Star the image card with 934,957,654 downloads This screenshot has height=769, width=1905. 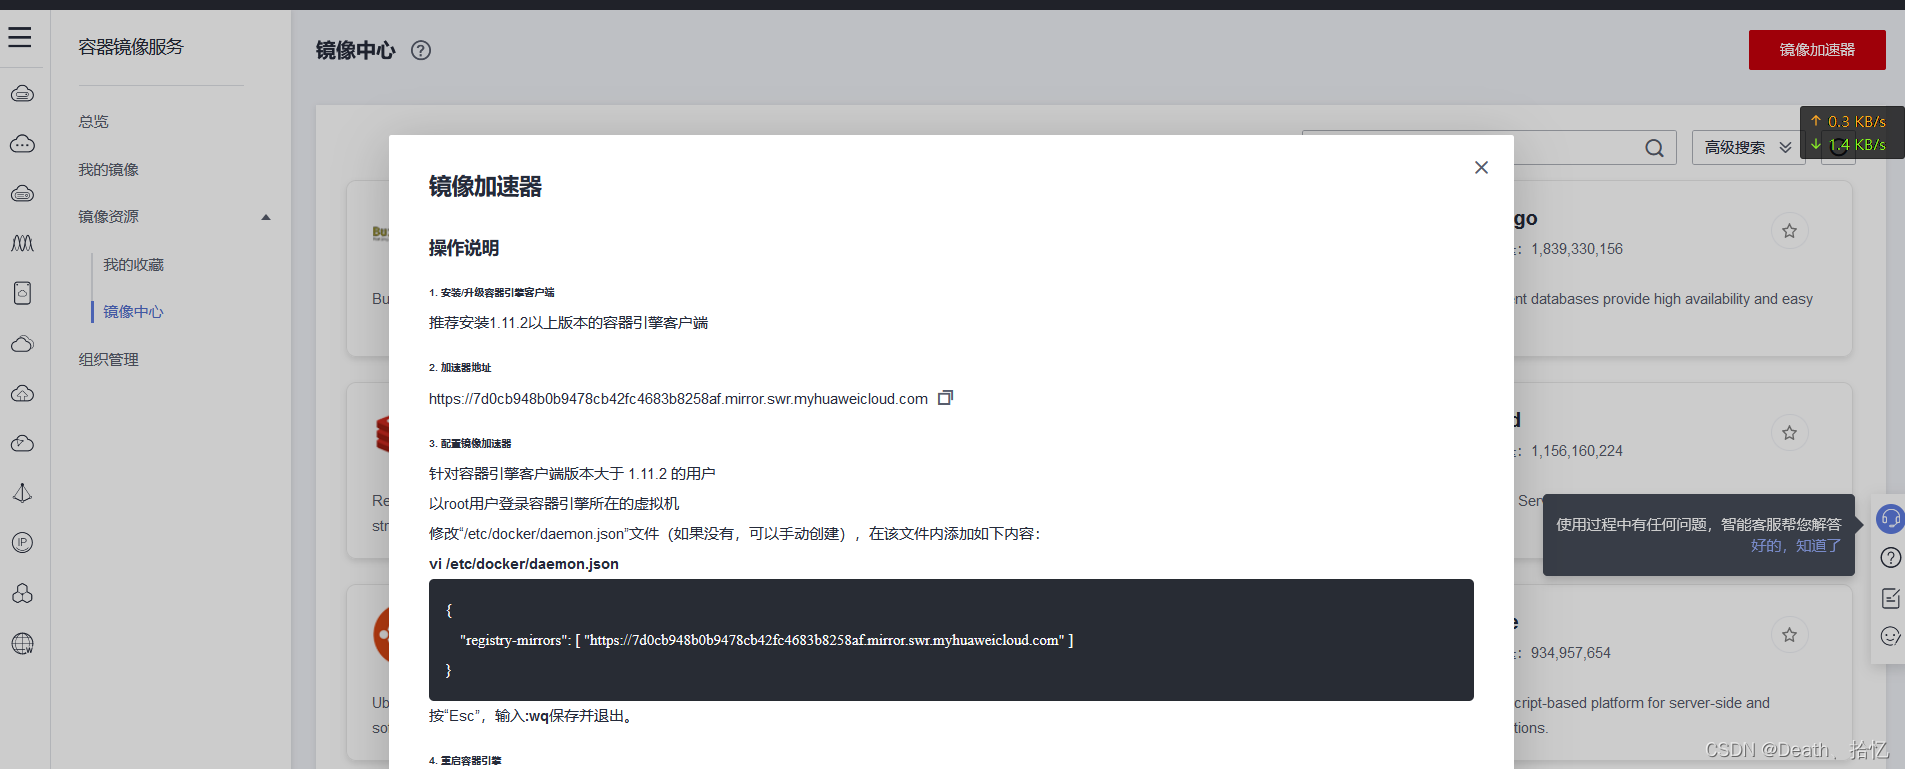pyautogui.click(x=1789, y=635)
